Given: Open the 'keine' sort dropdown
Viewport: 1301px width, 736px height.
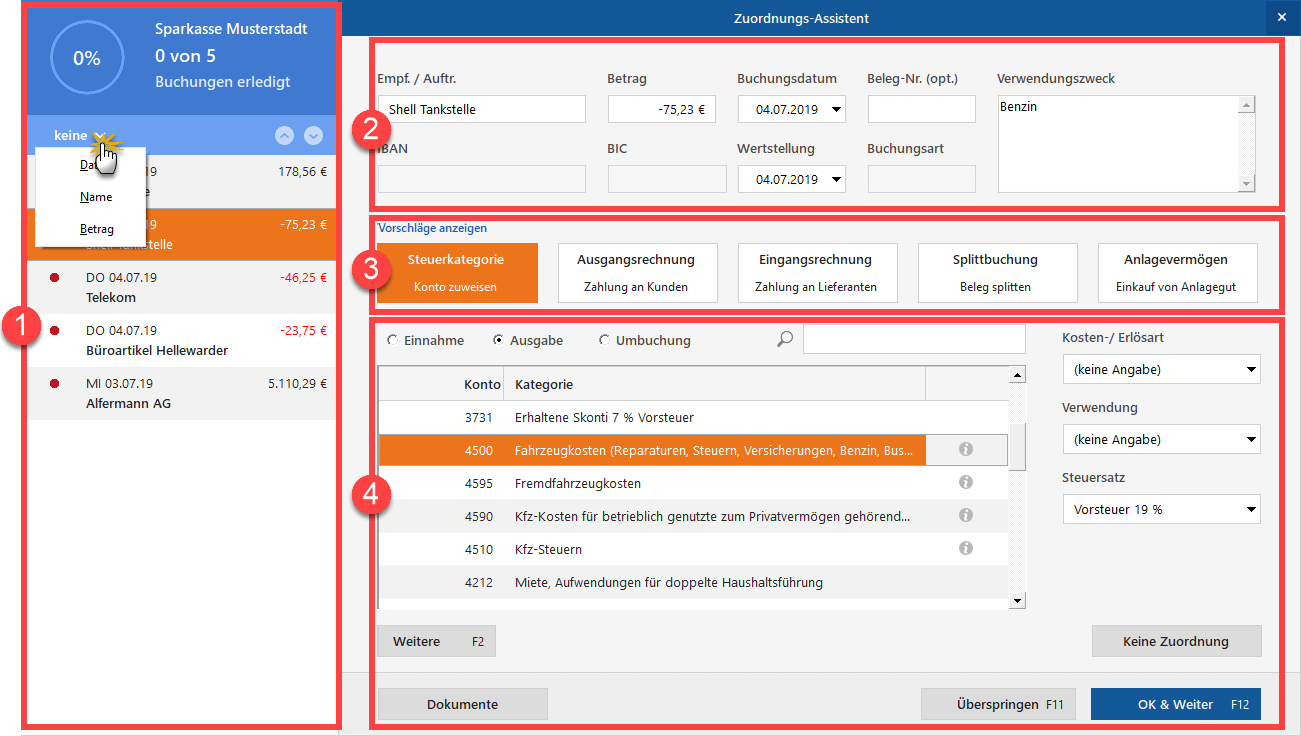Looking at the screenshot, I should [80, 135].
